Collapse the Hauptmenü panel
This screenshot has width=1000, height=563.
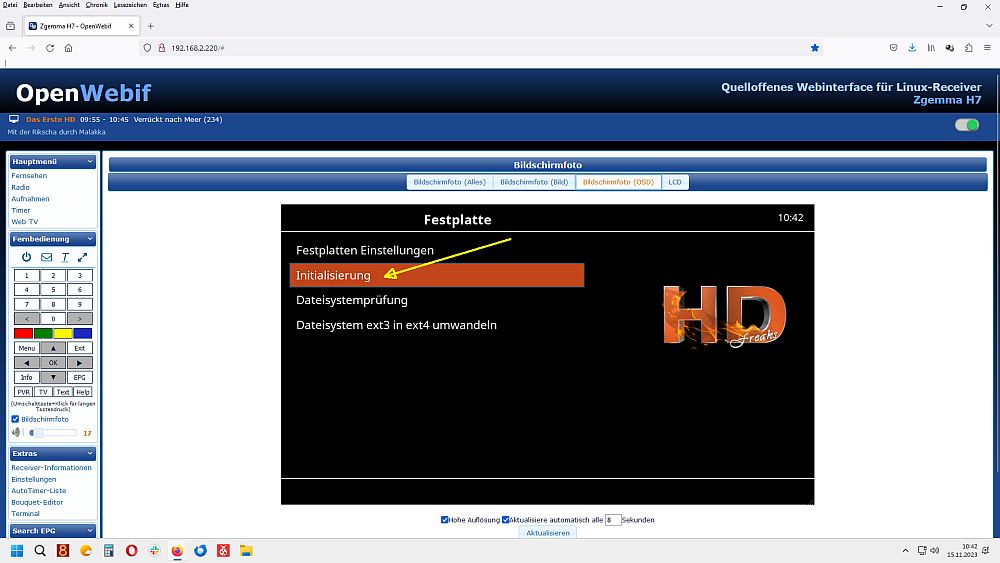pyautogui.click(x=90, y=161)
